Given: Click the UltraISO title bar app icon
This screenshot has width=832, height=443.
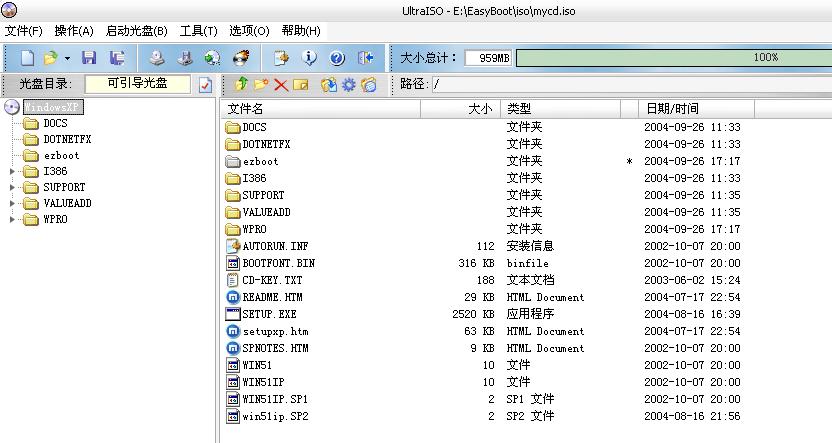Looking at the screenshot, I should 9,10.
